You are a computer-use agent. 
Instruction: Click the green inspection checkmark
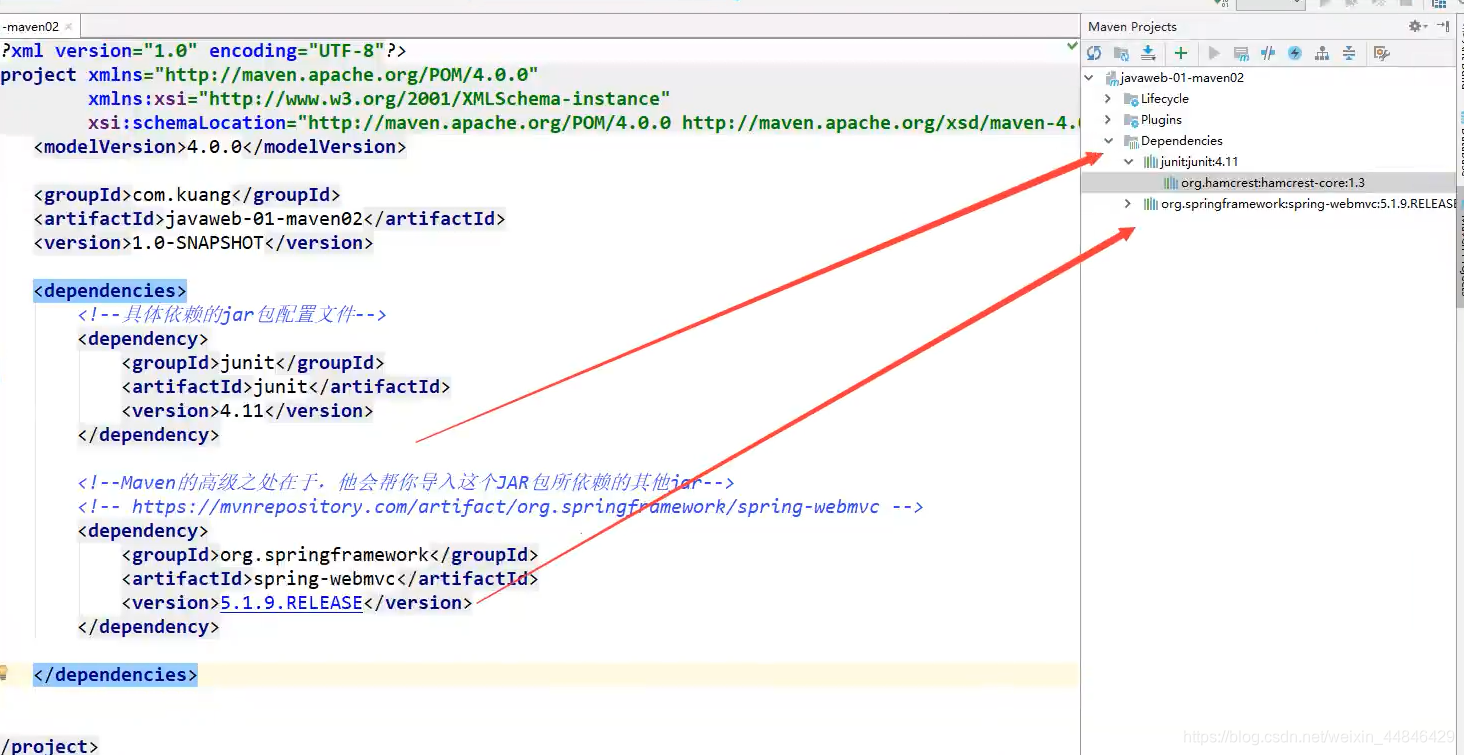coord(1072,46)
